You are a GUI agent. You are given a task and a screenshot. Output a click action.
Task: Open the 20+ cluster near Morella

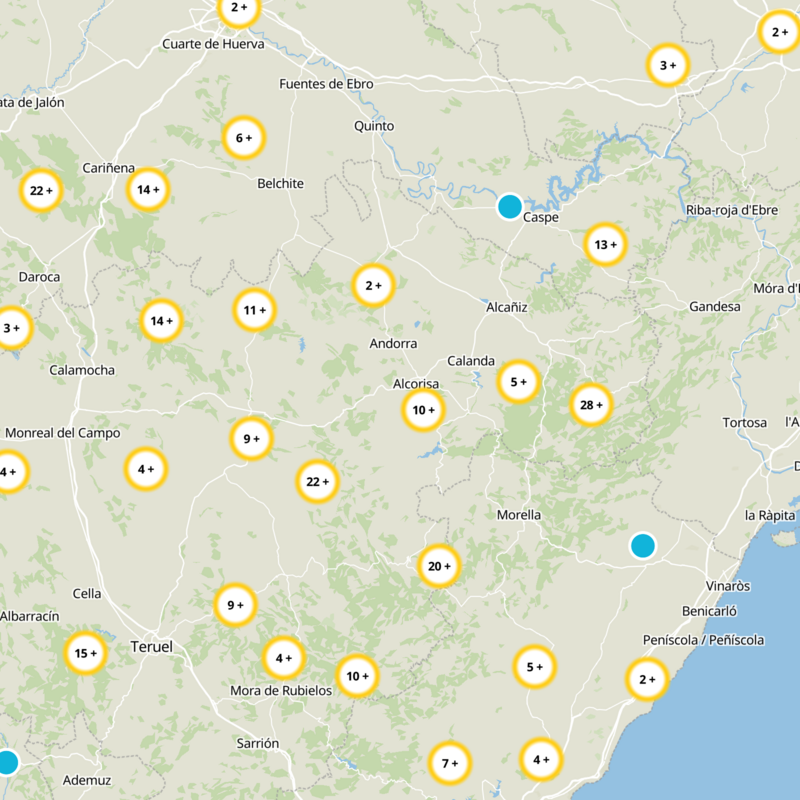(439, 566)
